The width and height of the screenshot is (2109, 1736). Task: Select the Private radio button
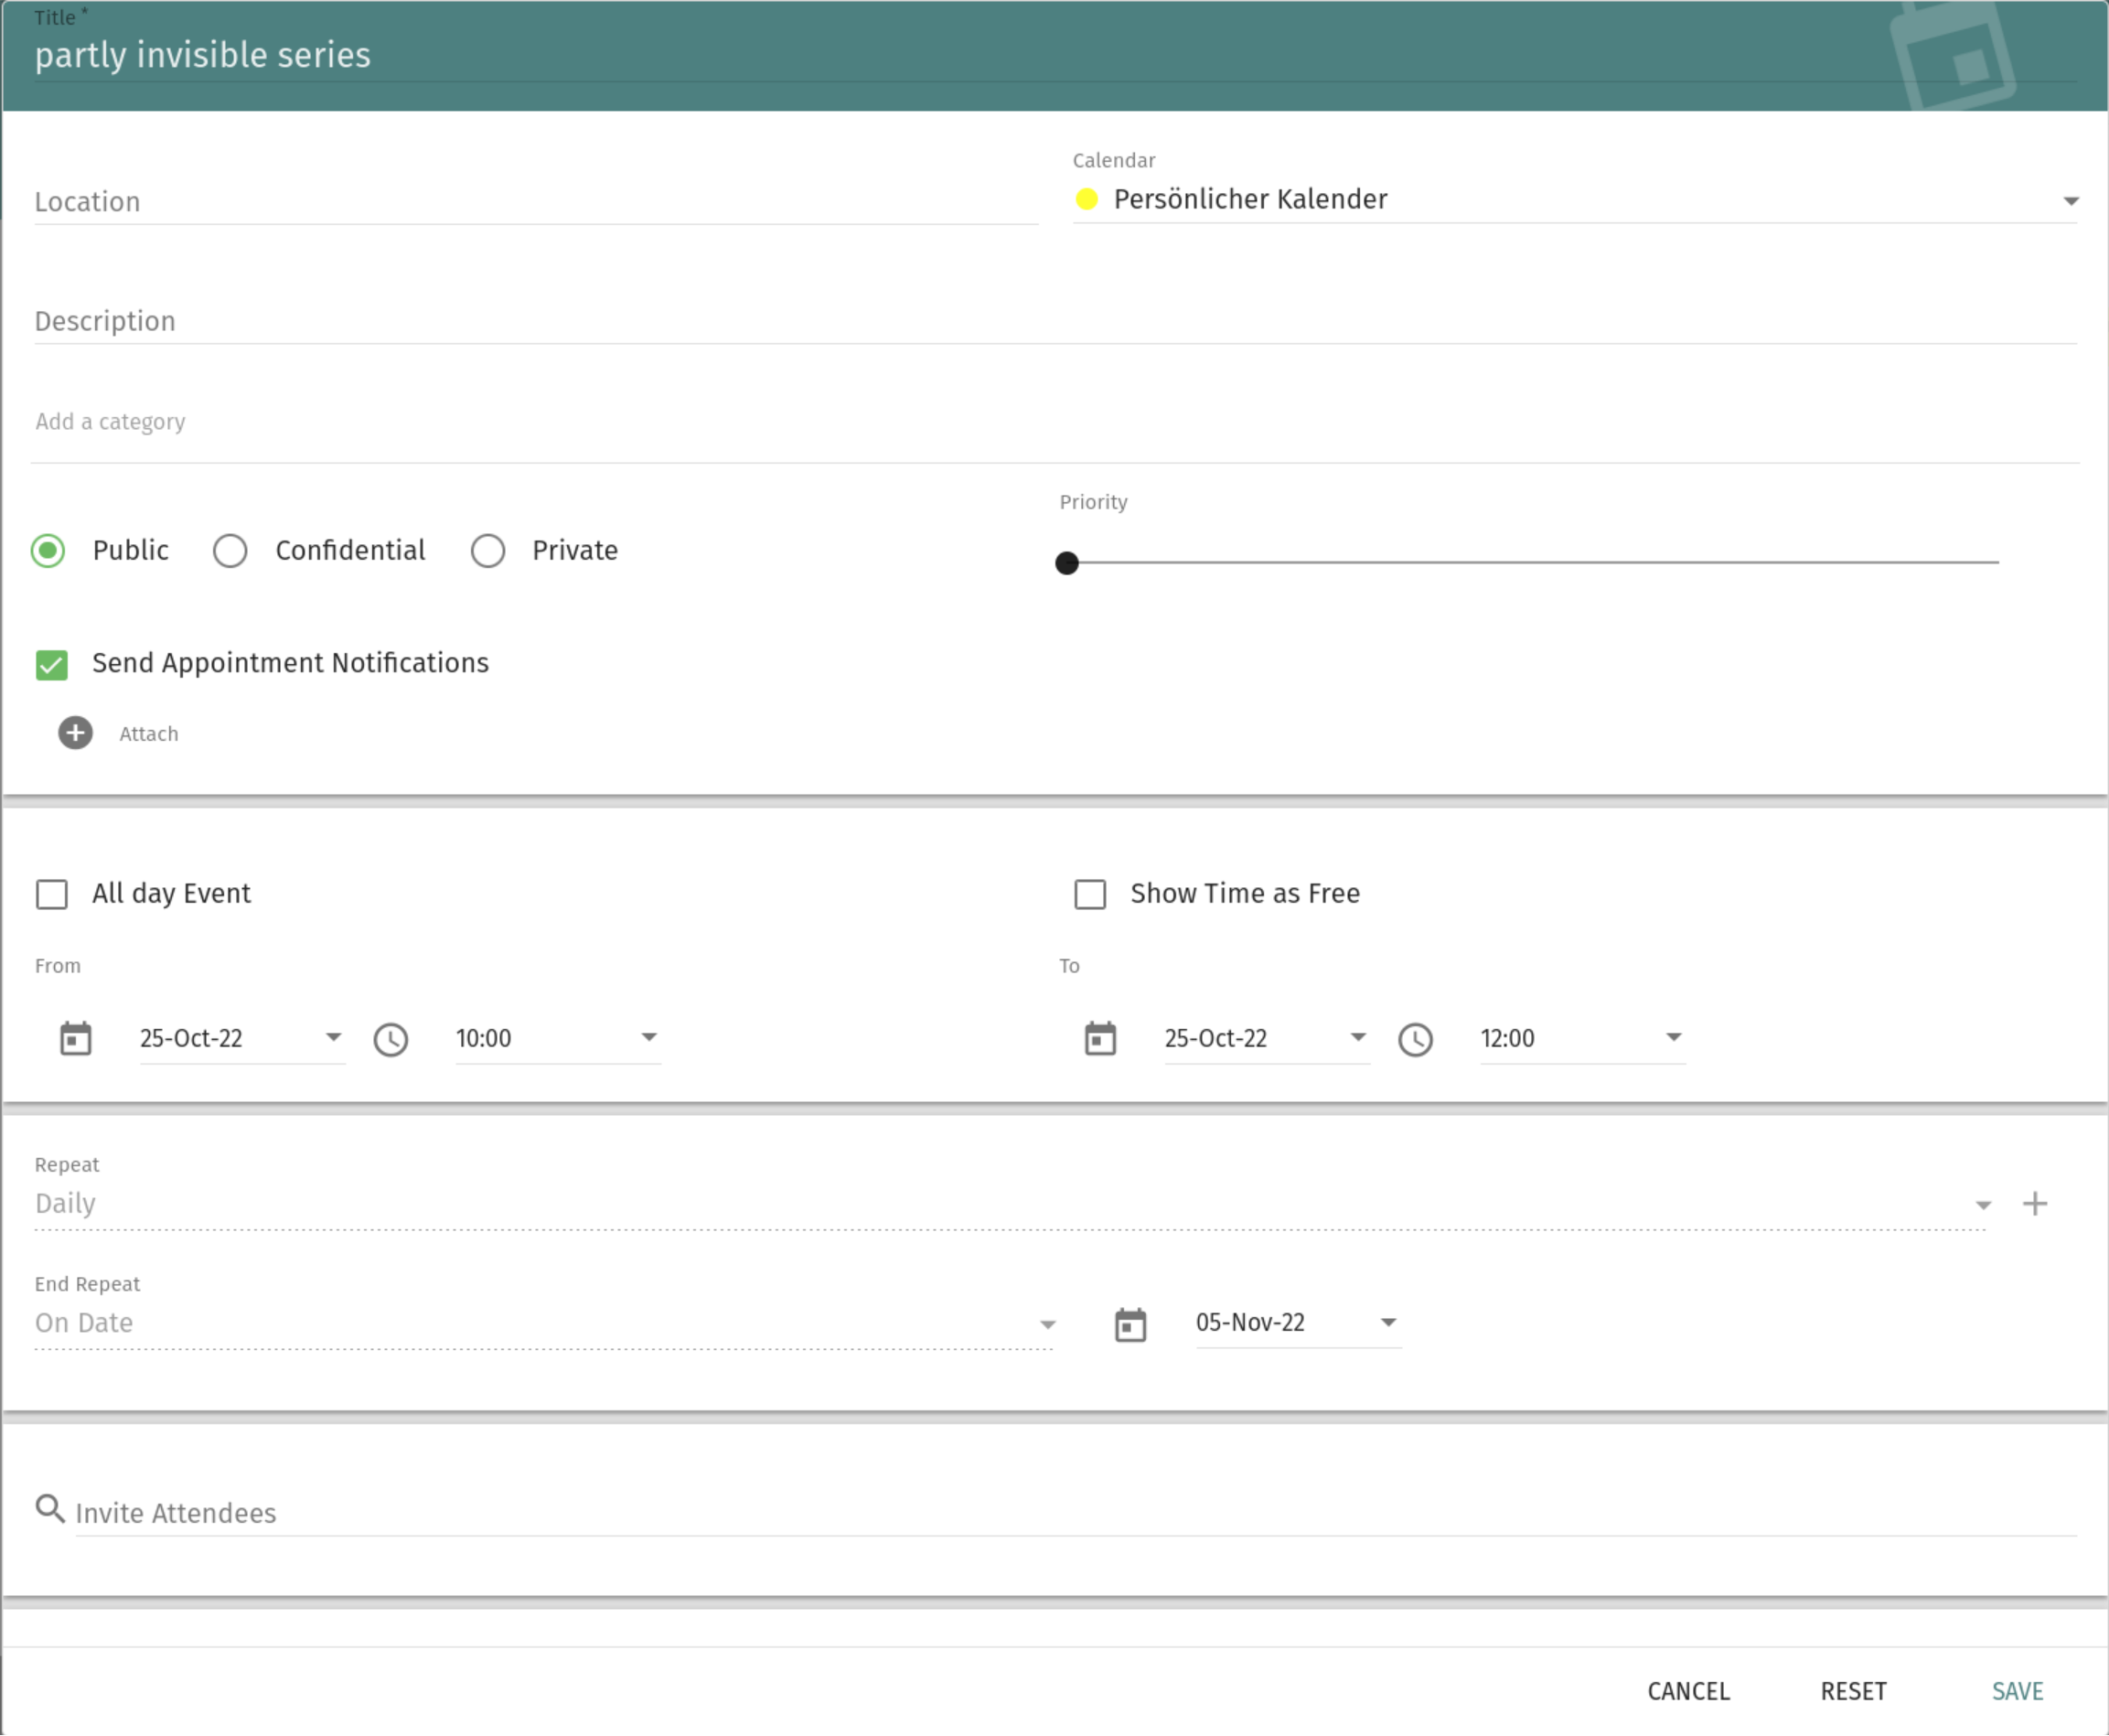click(488, 550)
